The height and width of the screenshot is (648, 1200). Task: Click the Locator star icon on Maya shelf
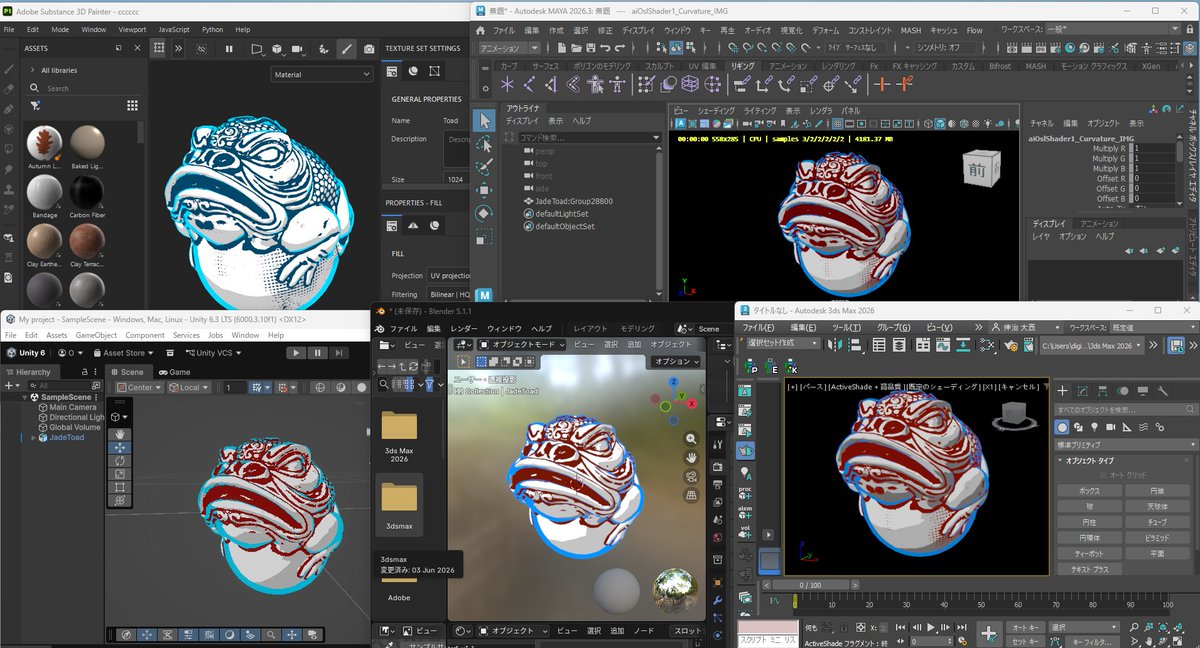(507, 84)
